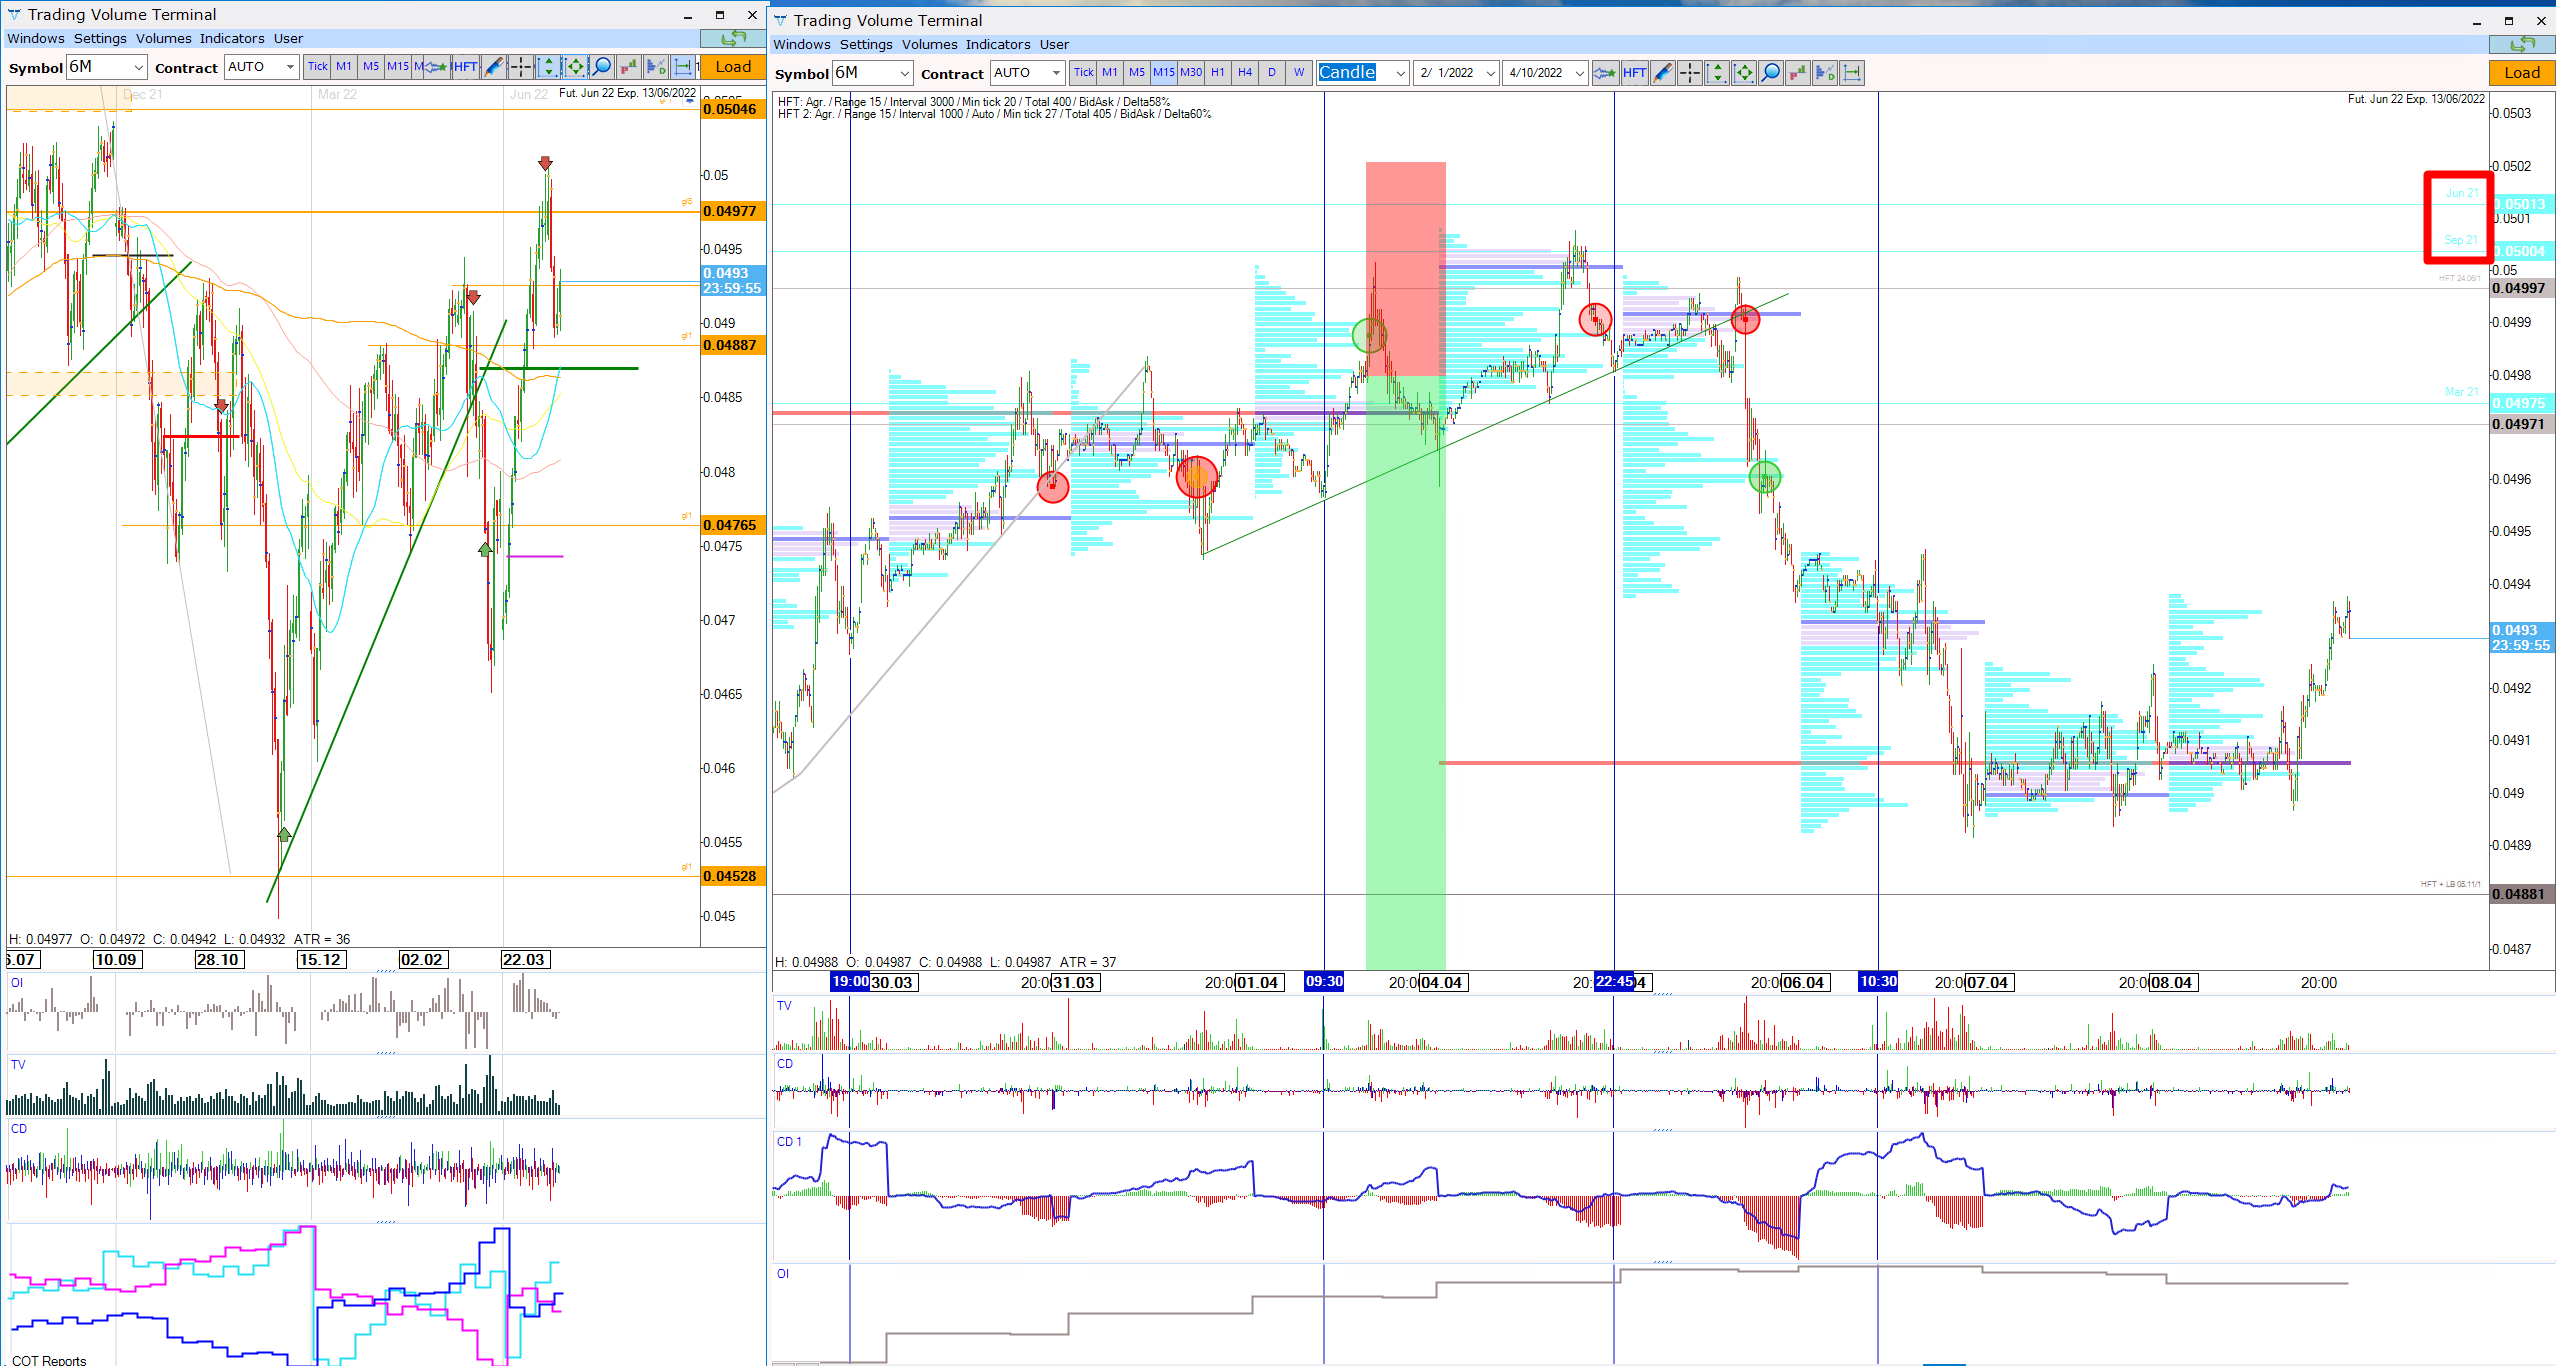Activate crosshair tool in left window toolbar
Image resolution: width=2556 pixels, height=1366 pixels.
[520, 67]
